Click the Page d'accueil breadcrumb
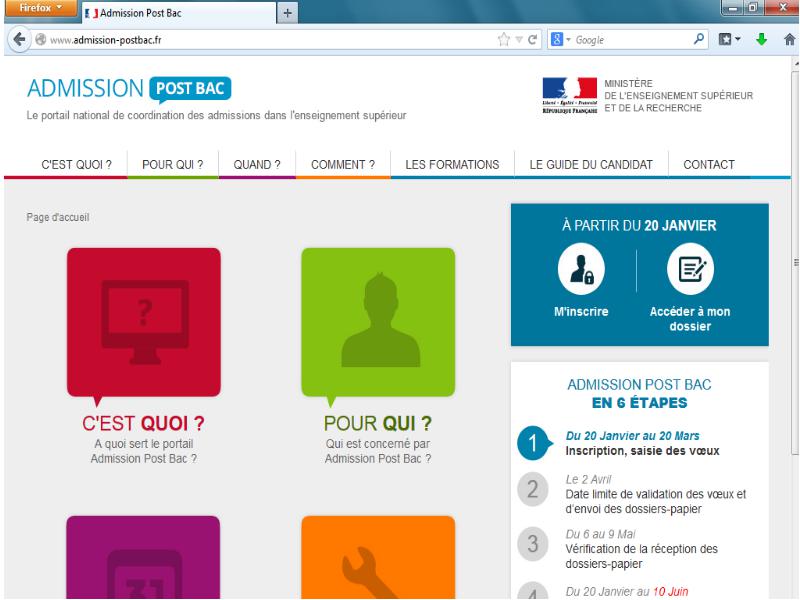Screen dimensions: 800x600 click(58, 217)
